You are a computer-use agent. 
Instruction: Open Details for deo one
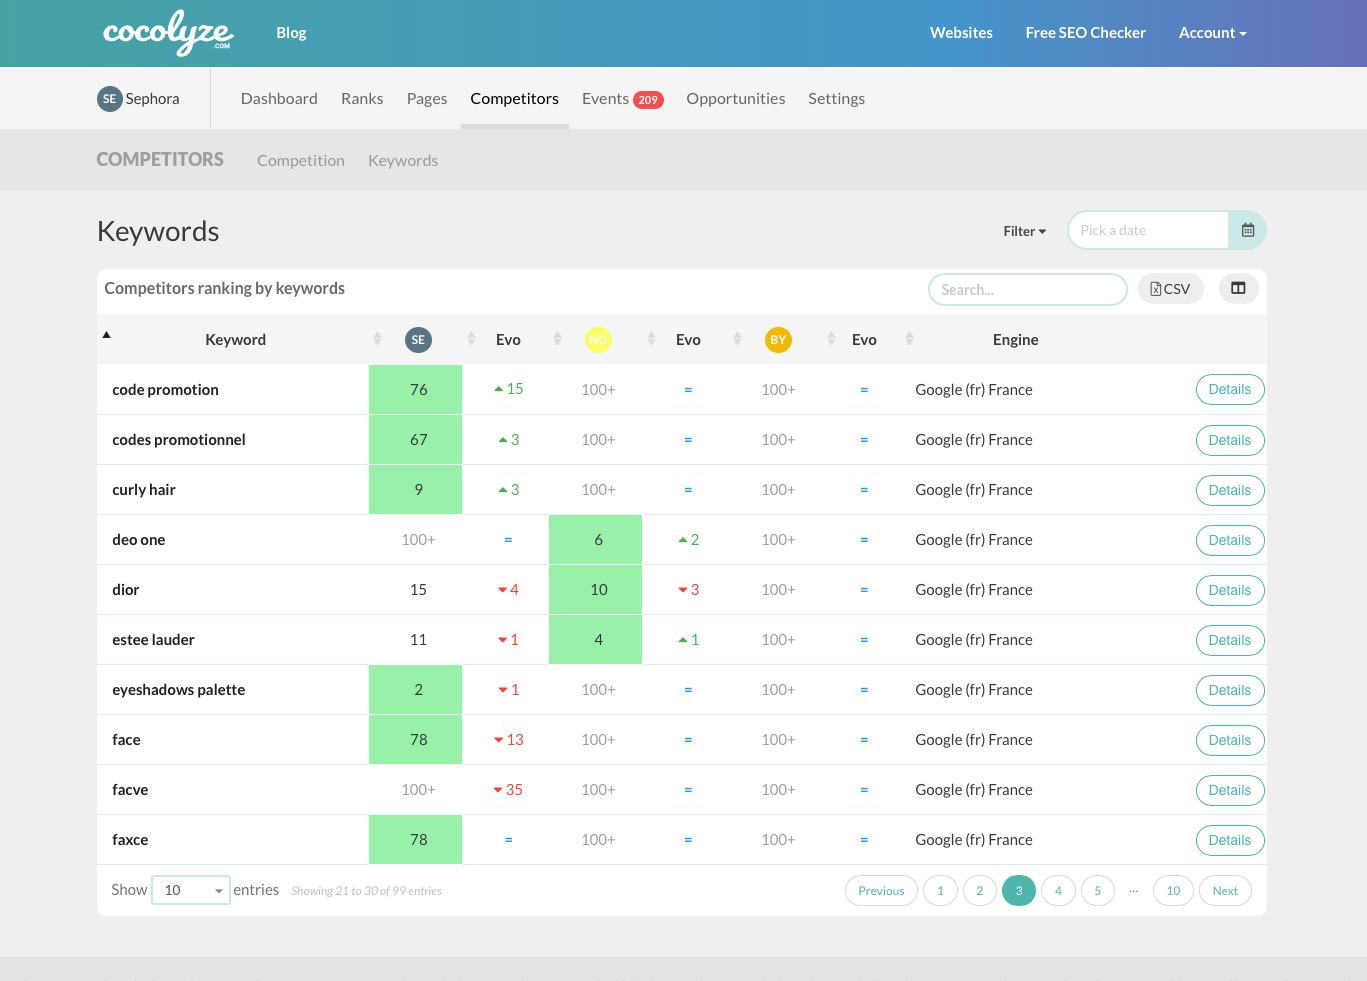click(x=1230, y=540)
